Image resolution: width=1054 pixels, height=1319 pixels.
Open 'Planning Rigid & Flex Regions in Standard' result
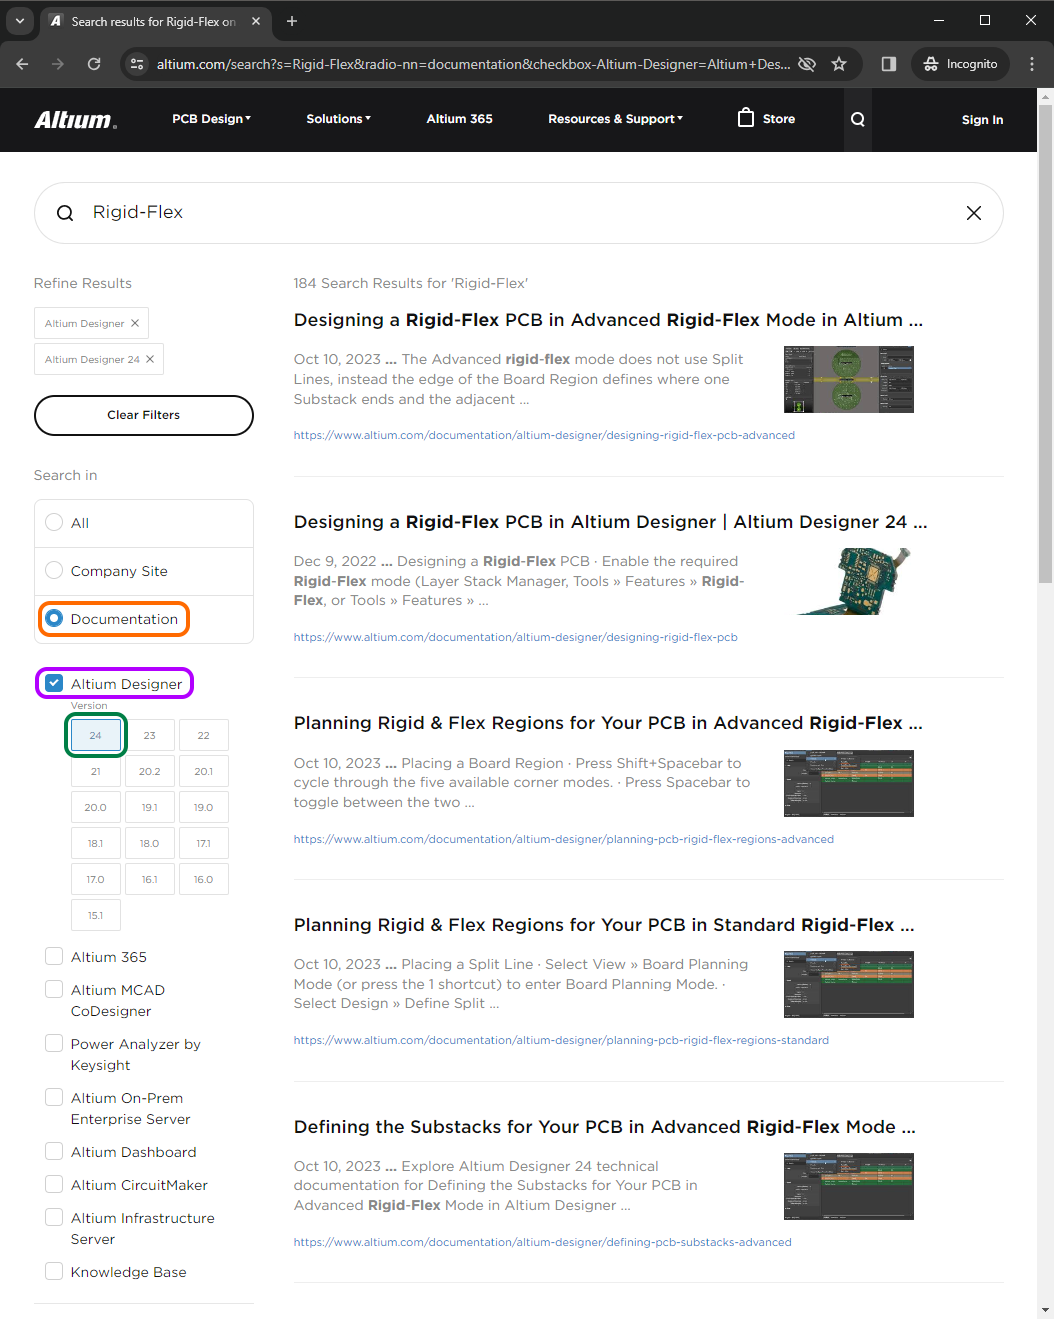click(x=604, y=925)
